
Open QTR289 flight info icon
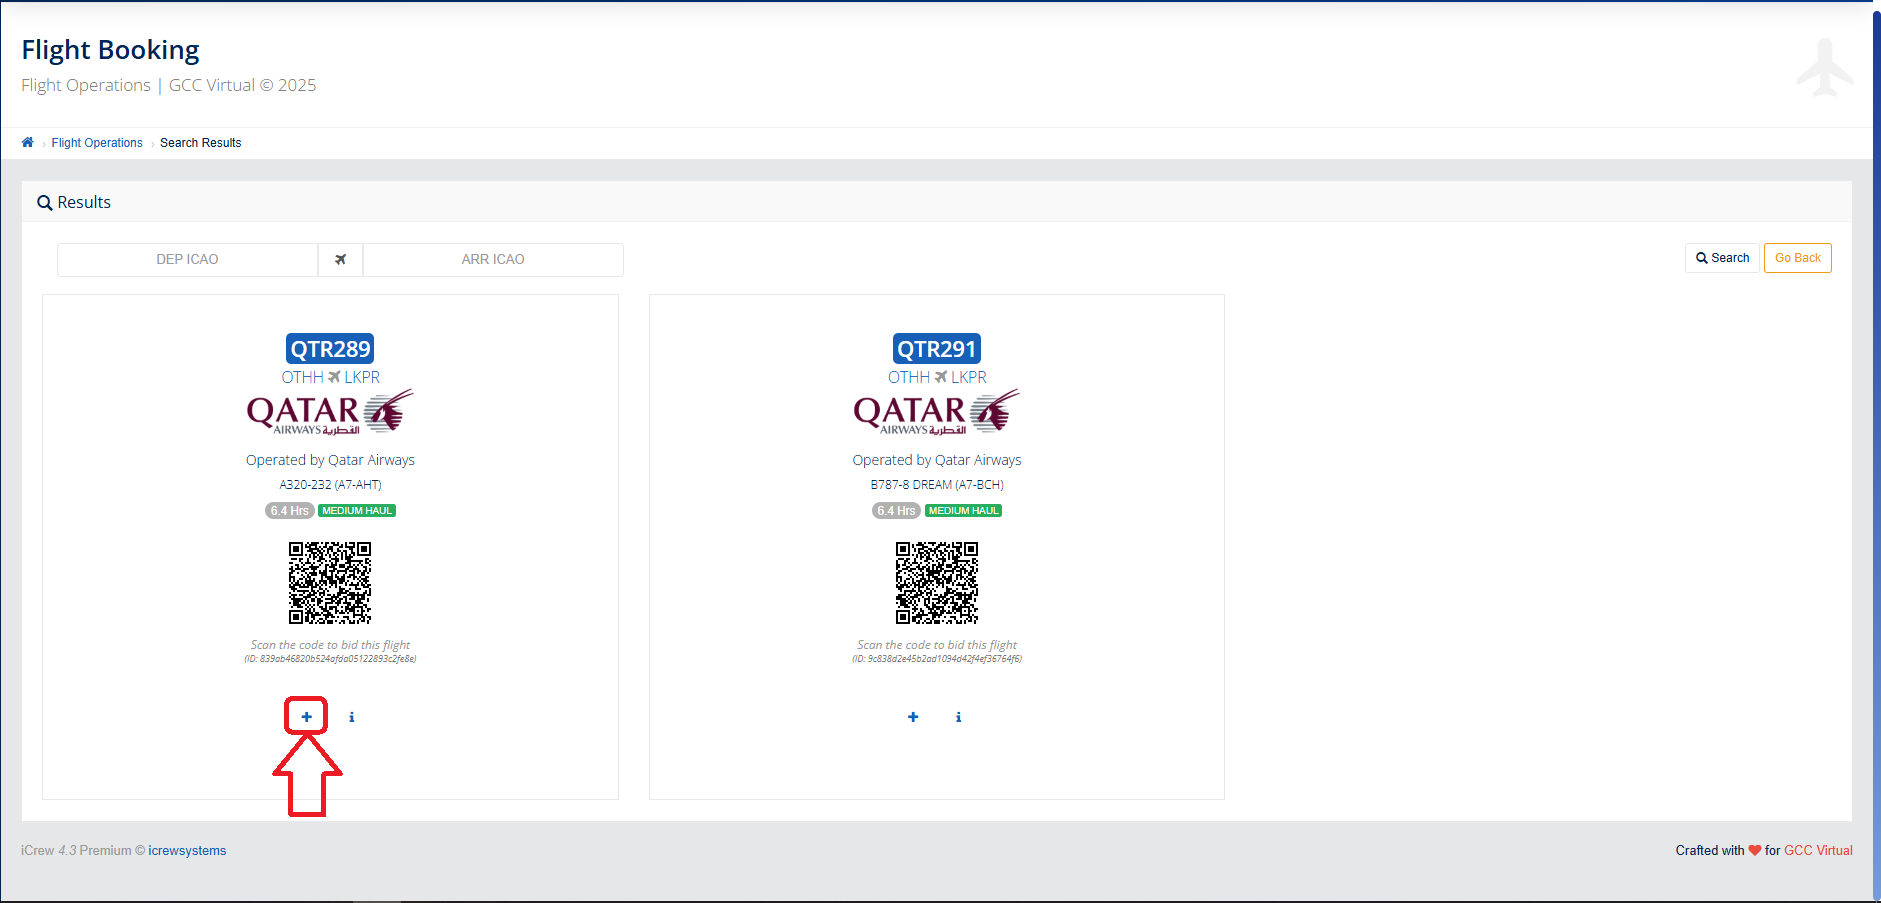pyautogui.click(x=352, y=717)
